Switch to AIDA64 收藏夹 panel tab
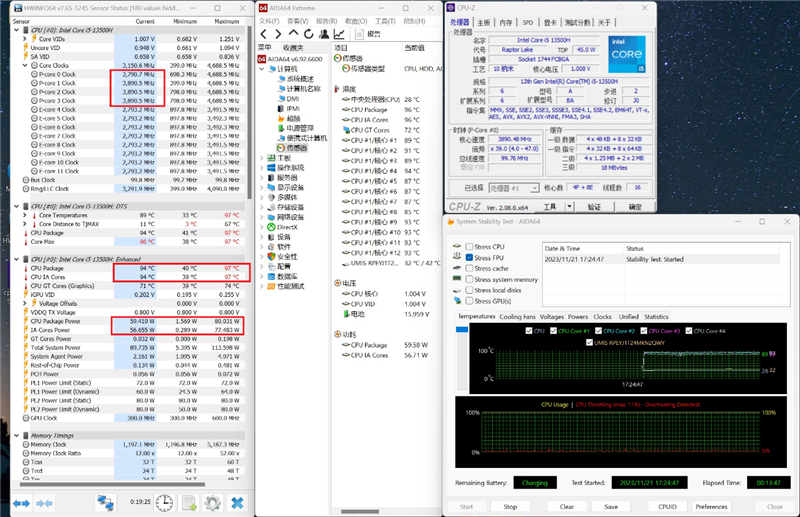Image resolution: width=800 pixels, height=517 pixels. (293, 47)
